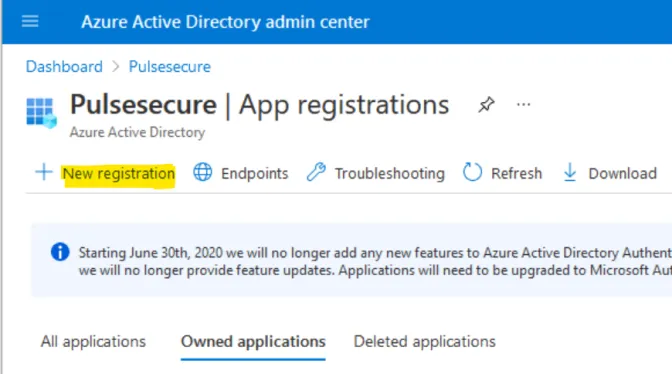
Task: Open the ellipsis more options menu
Action: (x=523, y=105)
